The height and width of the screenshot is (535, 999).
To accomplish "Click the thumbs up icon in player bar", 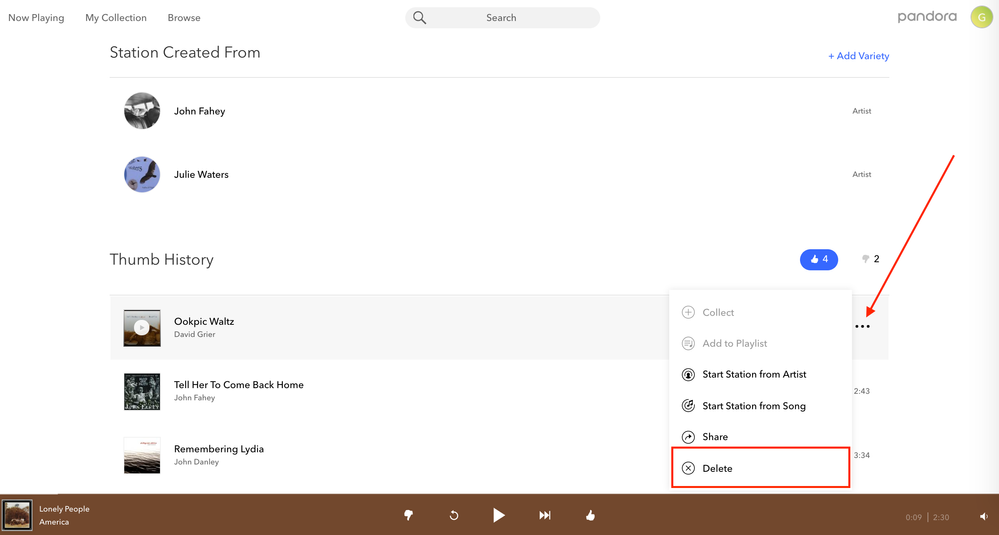I will (x=591, y=515).
